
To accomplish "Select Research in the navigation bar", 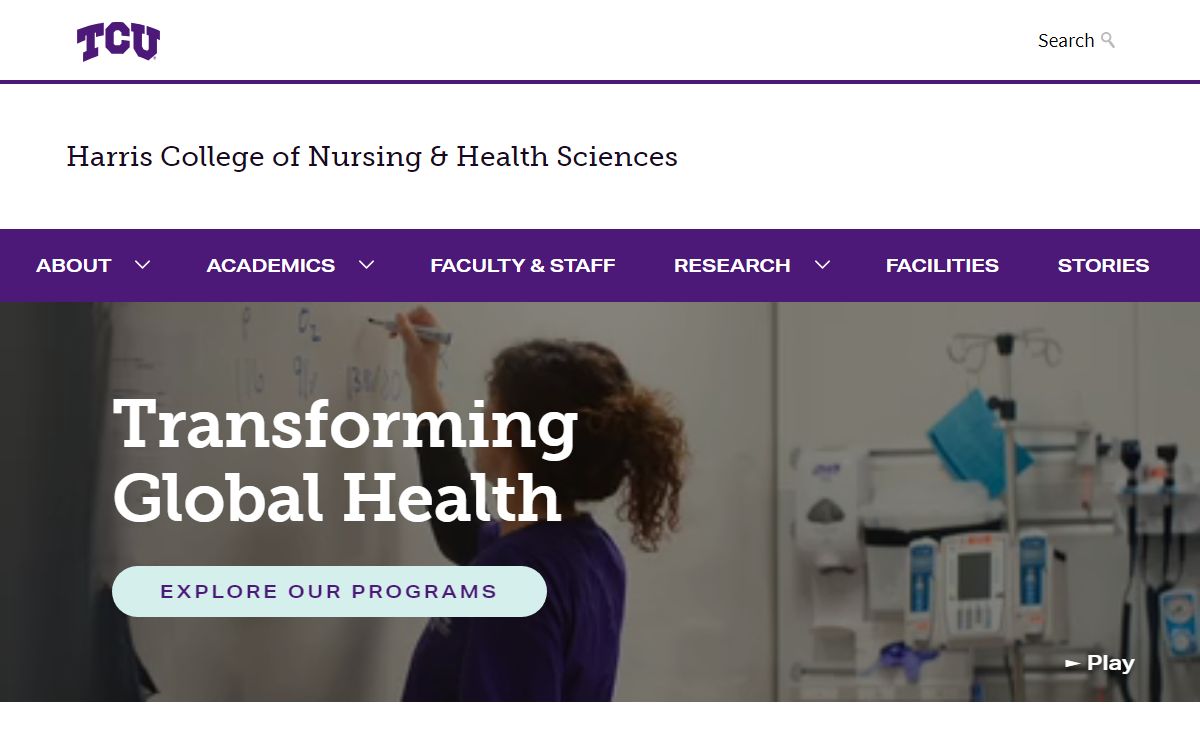I will pyautogui.click(x=731, y=266).
